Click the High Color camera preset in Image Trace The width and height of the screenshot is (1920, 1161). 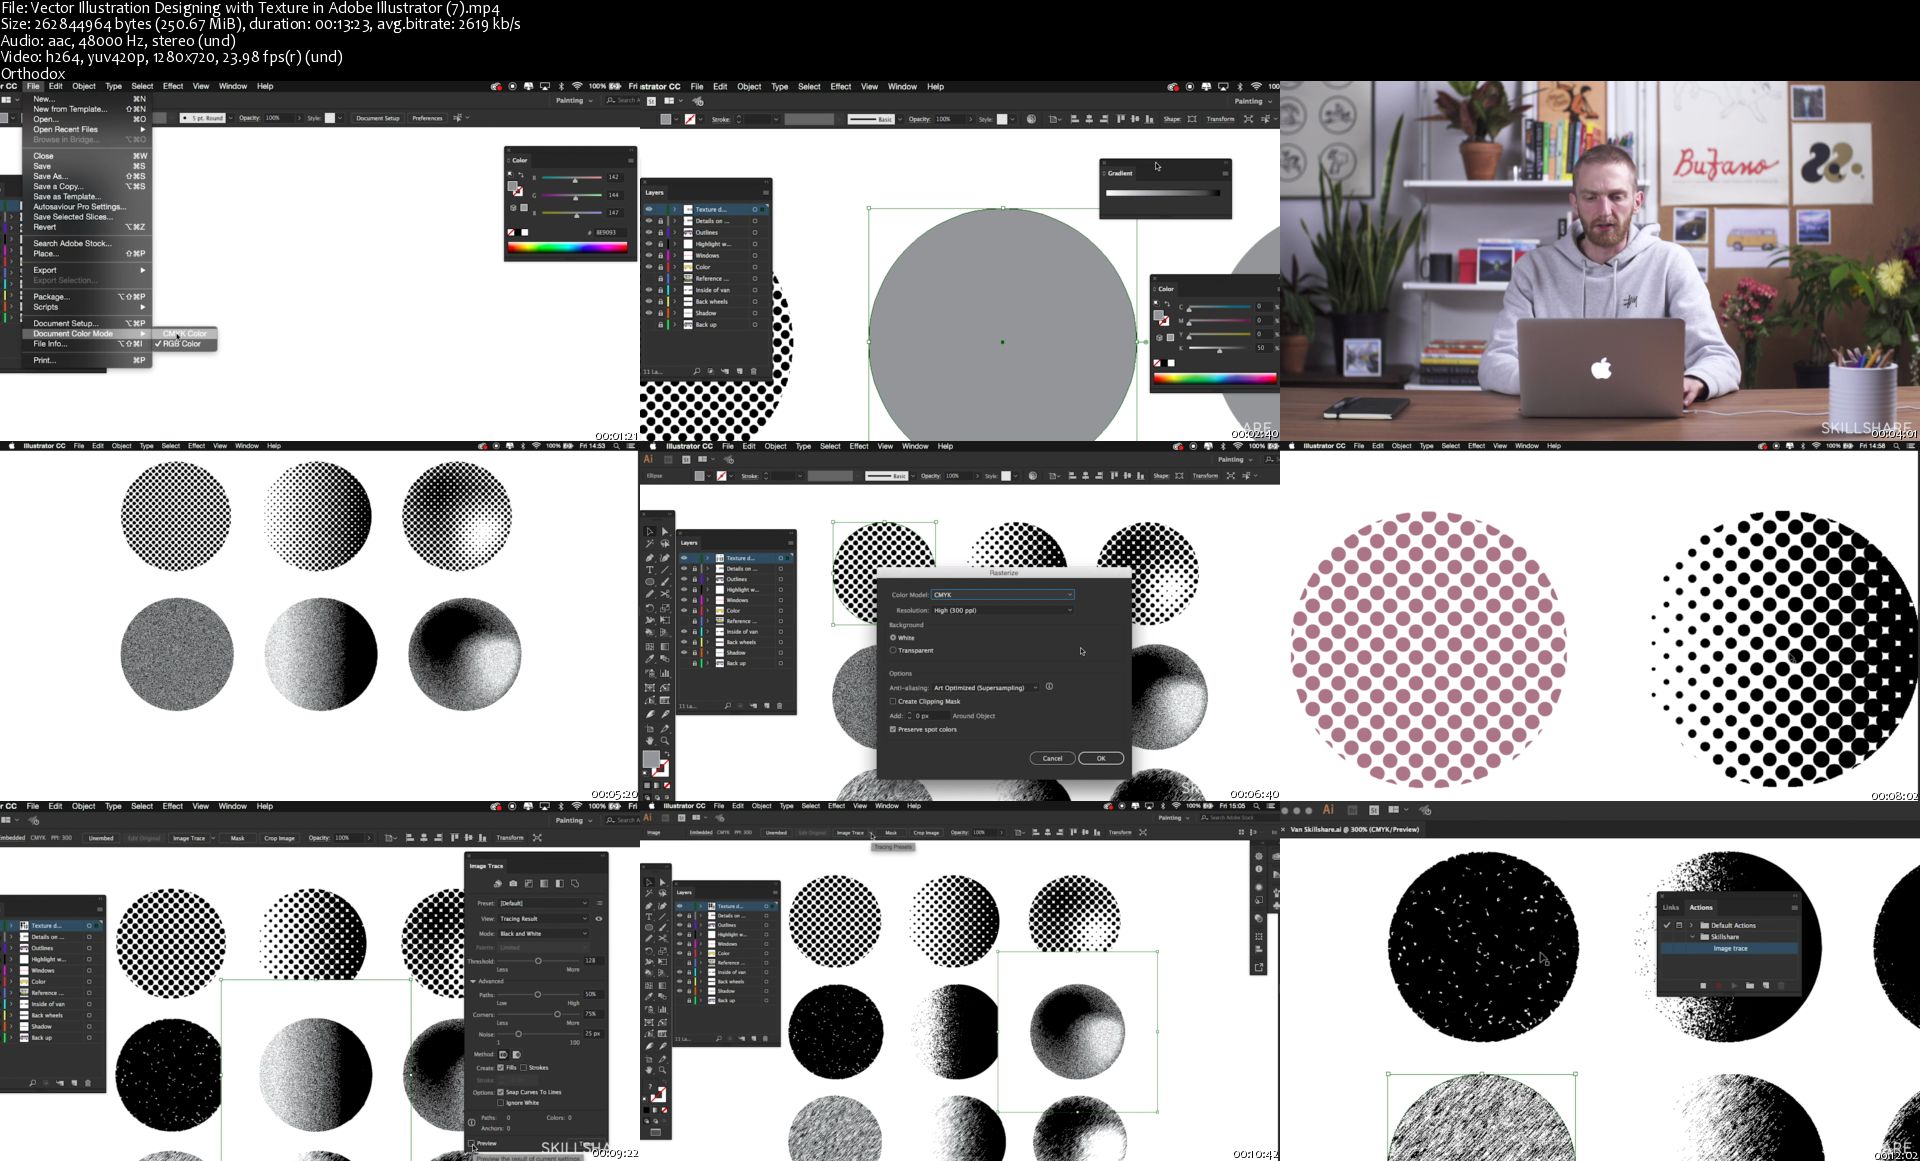click(x=513, y=884)
